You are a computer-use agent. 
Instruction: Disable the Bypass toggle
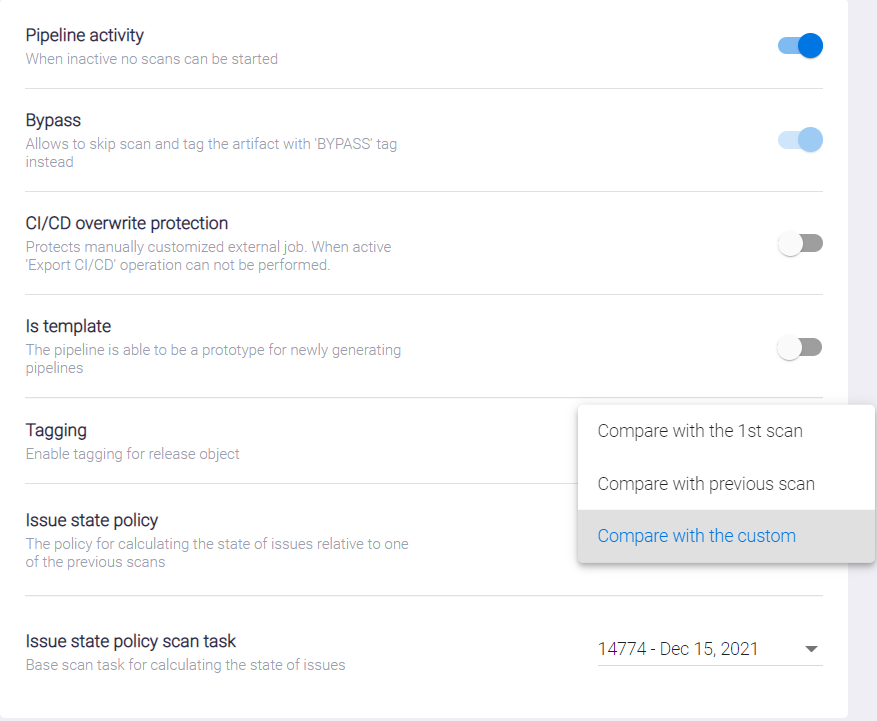pyautogui.click(x=800, y=140)
